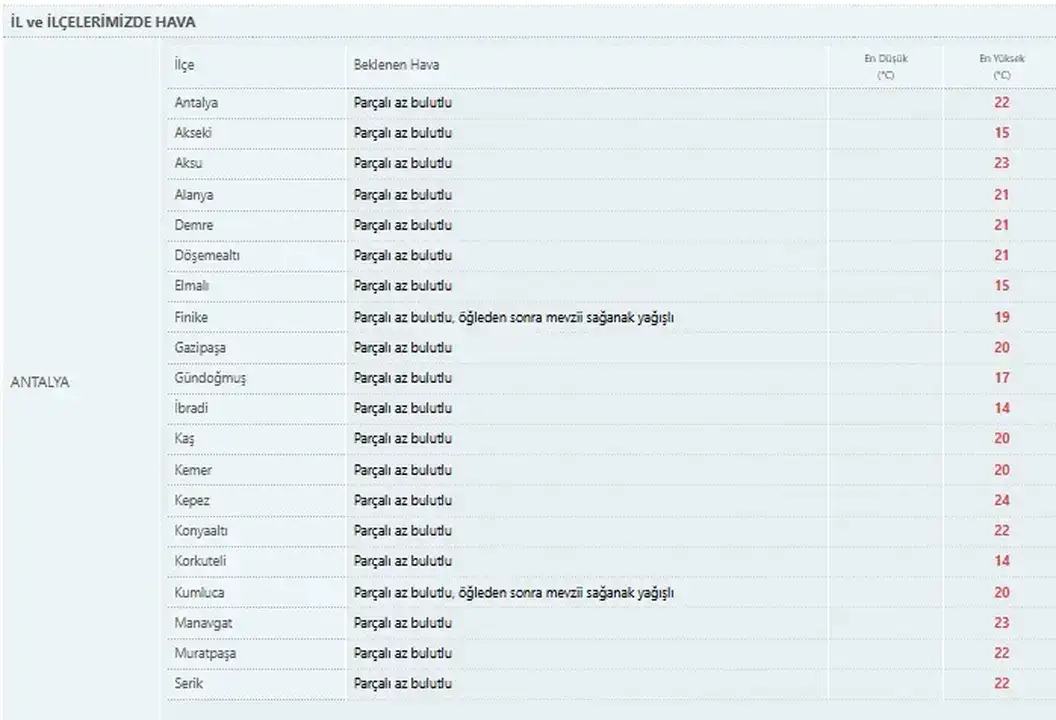This screenshot has width=1056, height=720.
Task: Click the En Düşük (°C) column header
Action: [x=886, y=66]
